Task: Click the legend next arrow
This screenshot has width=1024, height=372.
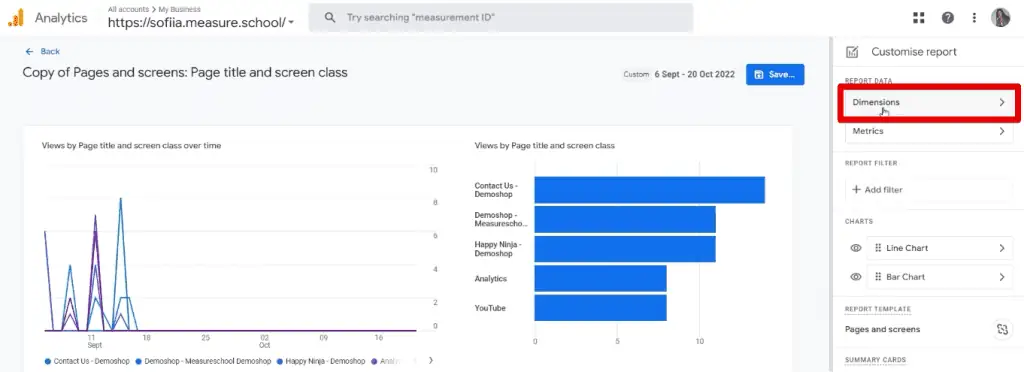Action: (x=430, y=360)
